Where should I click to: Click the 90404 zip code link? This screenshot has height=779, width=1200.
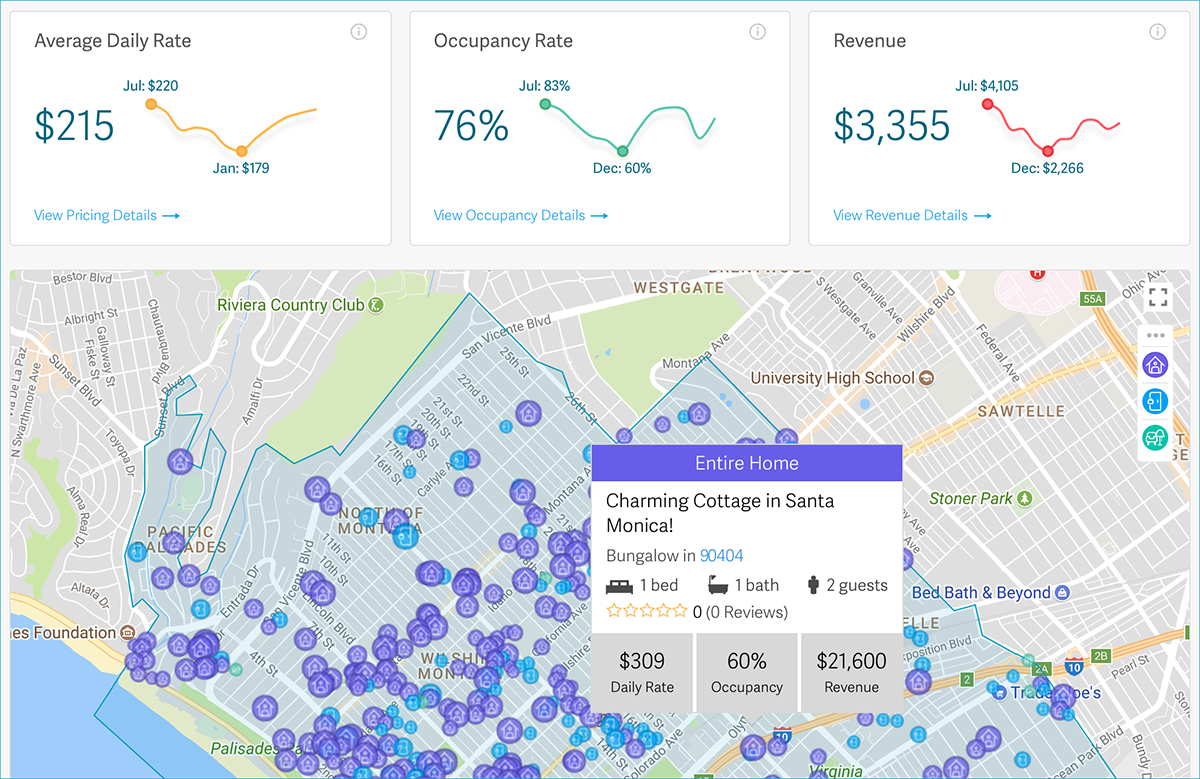(721, 555)
